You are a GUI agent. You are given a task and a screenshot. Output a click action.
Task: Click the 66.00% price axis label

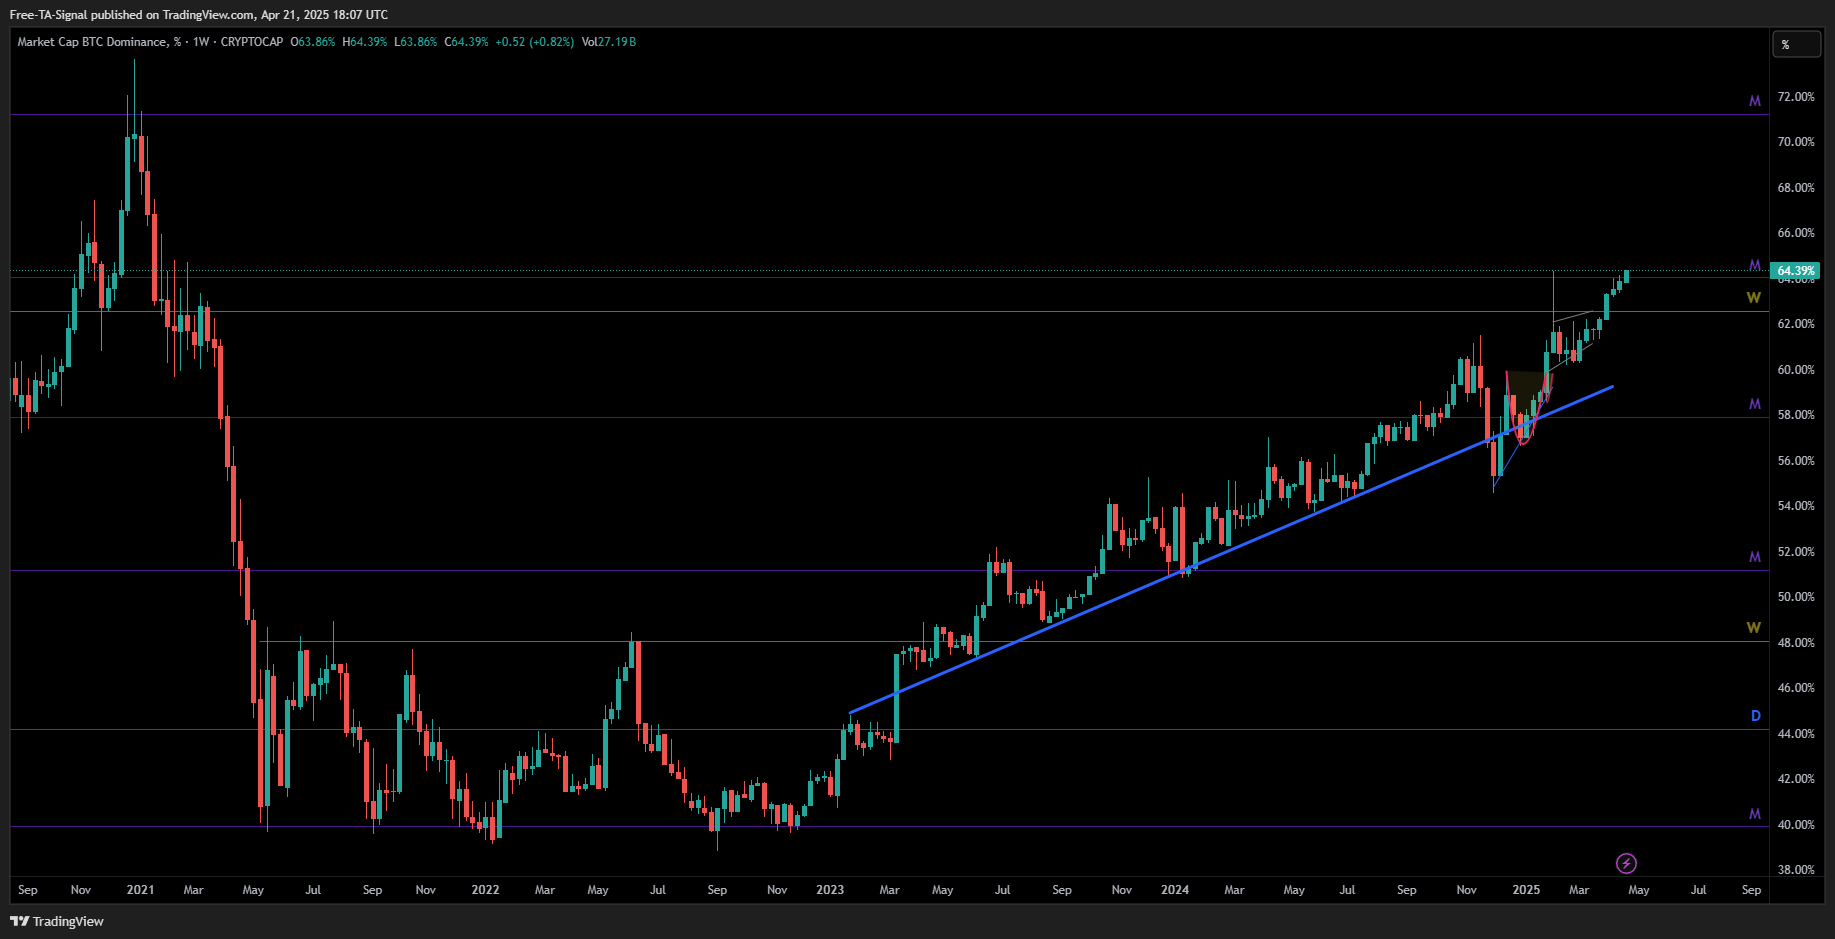(1795, 233)
